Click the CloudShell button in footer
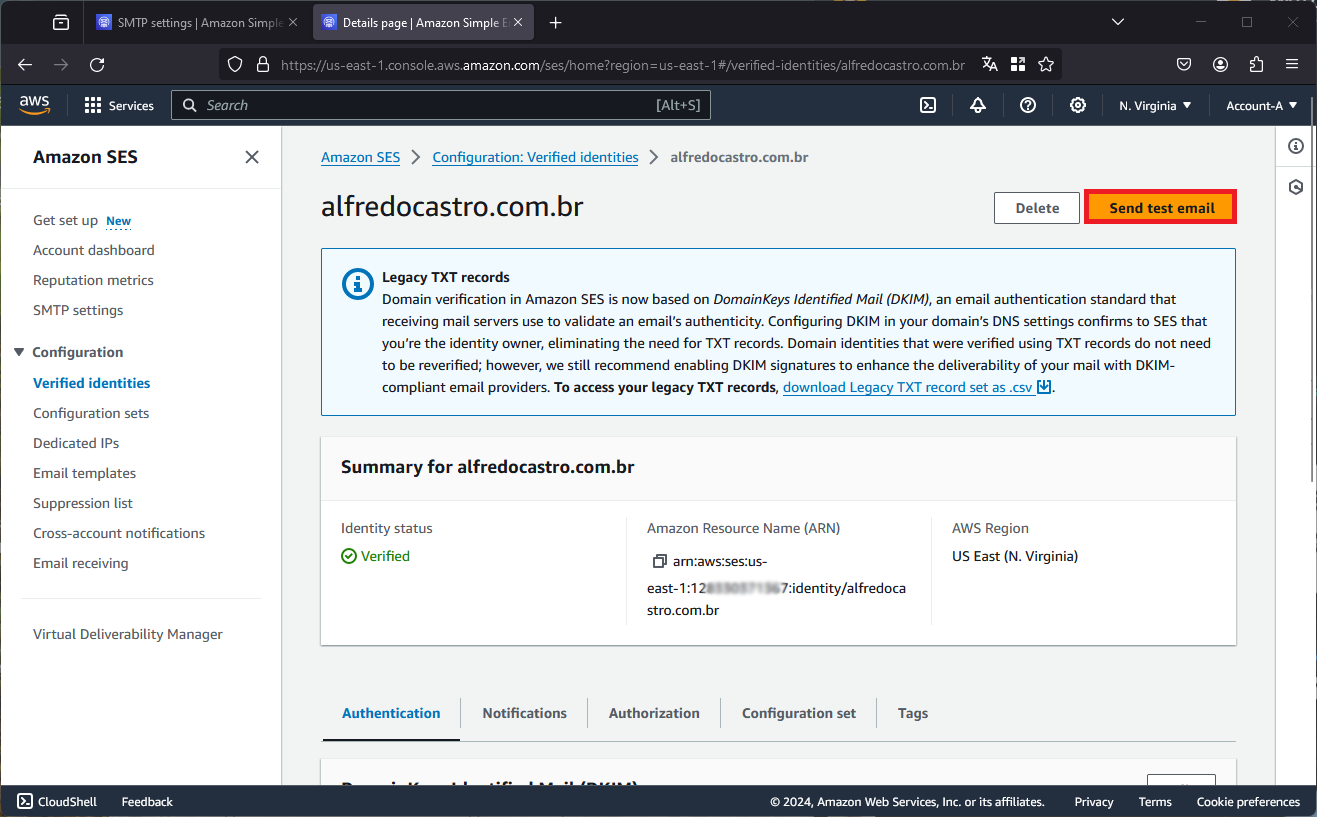This screenshot has height=817, width=1317. click(57, 802)
